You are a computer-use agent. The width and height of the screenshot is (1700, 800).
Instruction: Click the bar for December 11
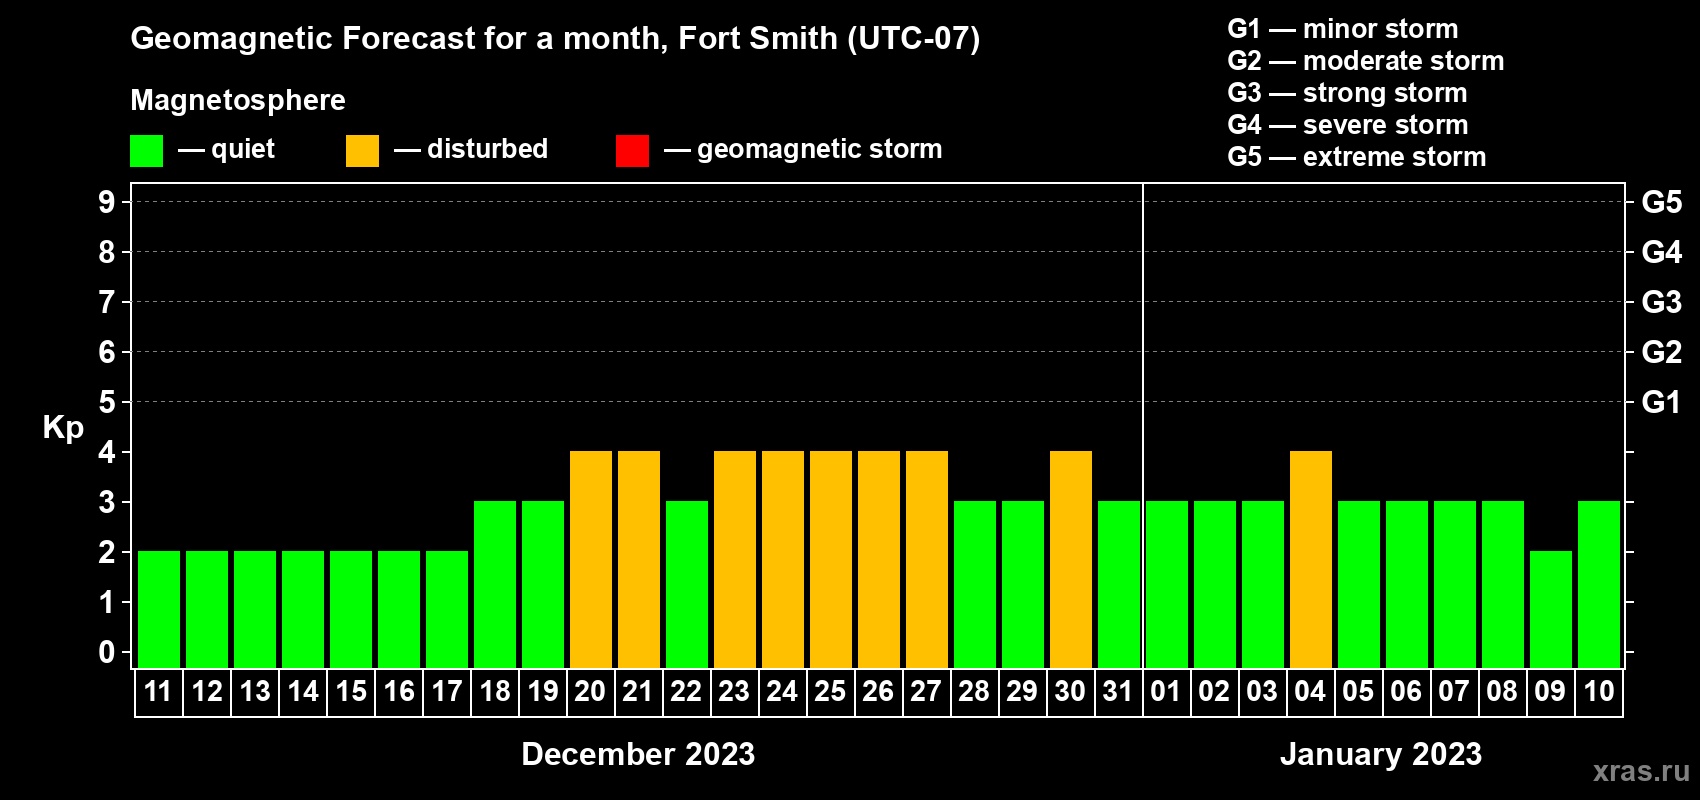point(159,609)
